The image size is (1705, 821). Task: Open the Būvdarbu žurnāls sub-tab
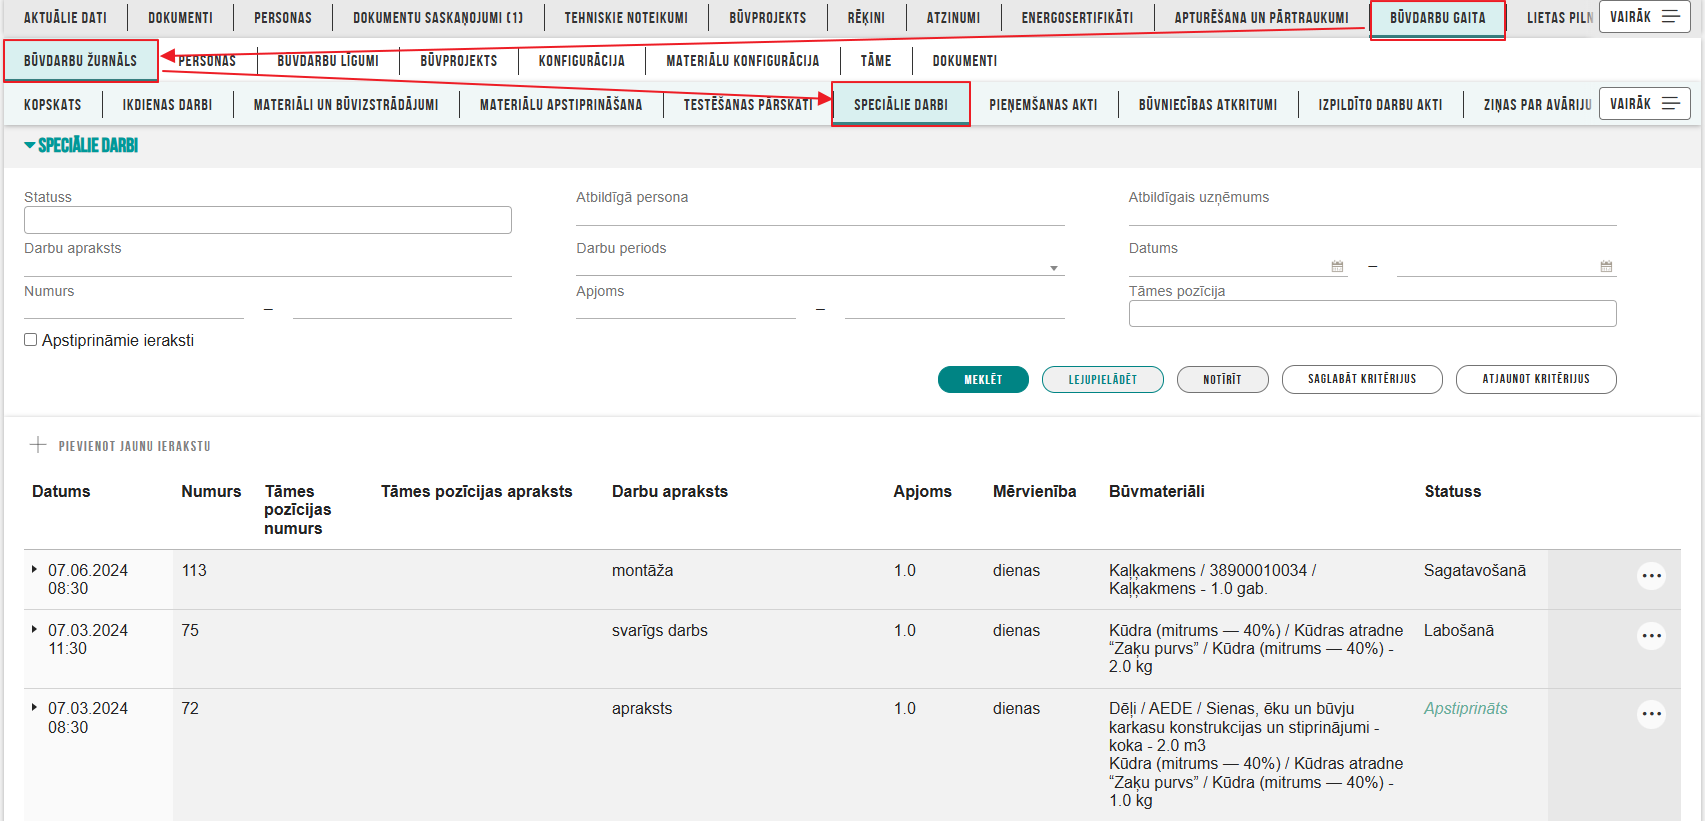click(80, 61)
